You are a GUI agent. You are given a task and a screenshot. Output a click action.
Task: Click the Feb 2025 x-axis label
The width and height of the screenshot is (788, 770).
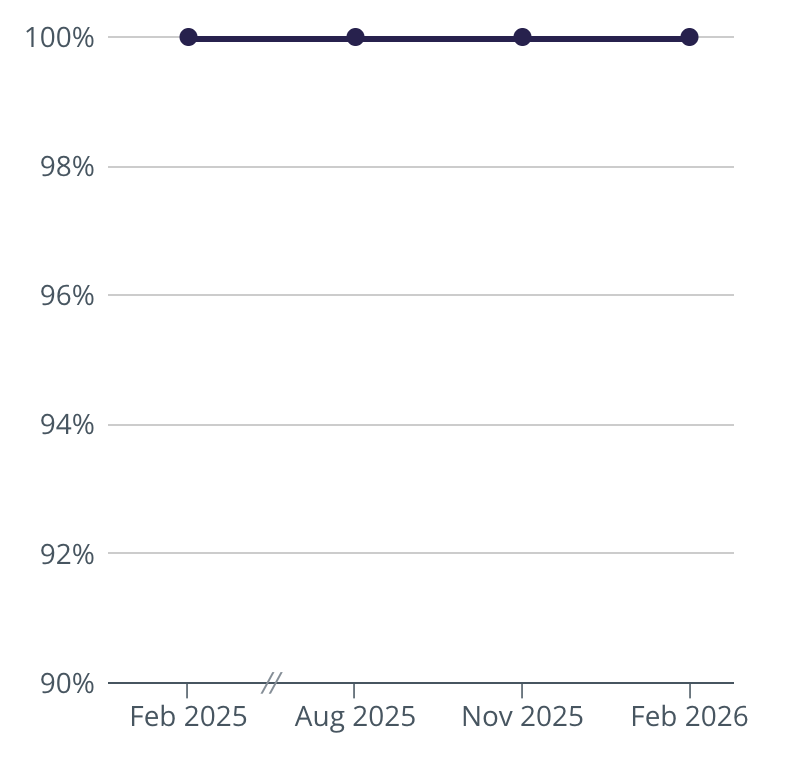188,717
